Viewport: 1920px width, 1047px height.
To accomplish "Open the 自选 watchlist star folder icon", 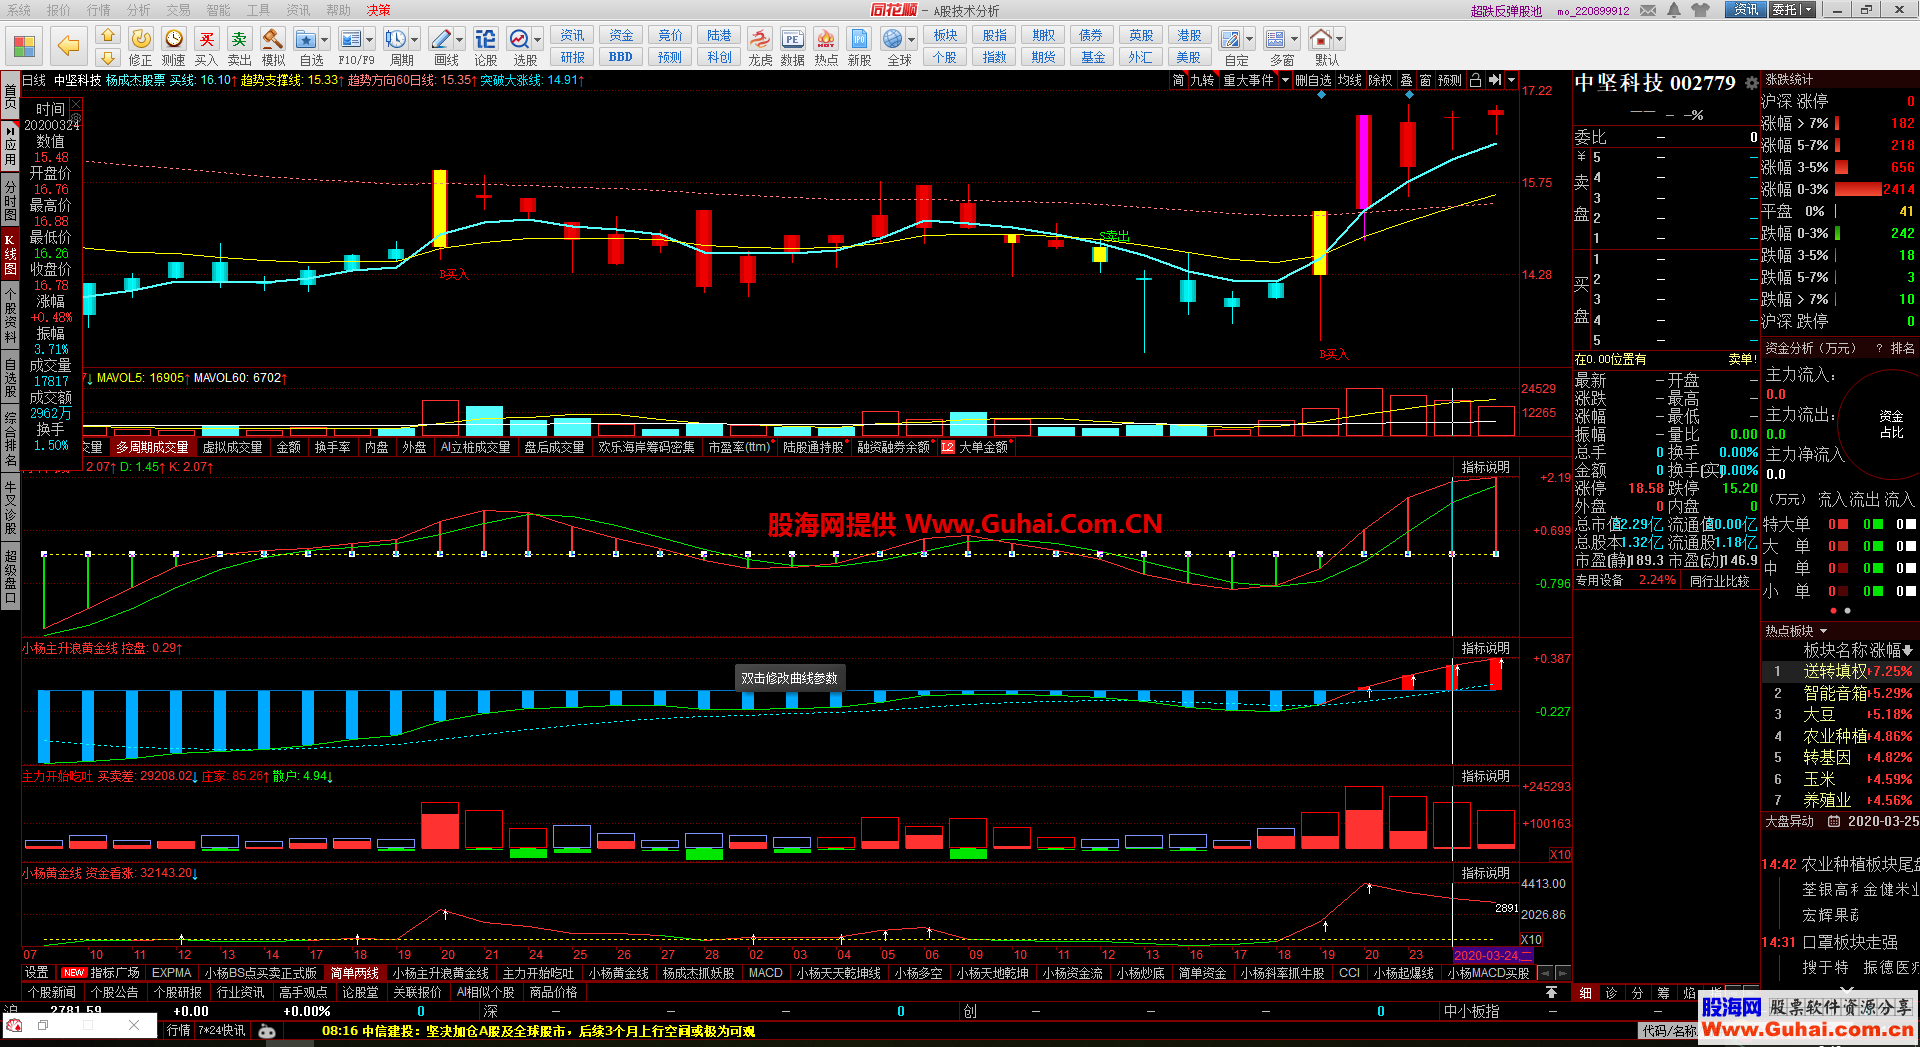I will 306,39.
